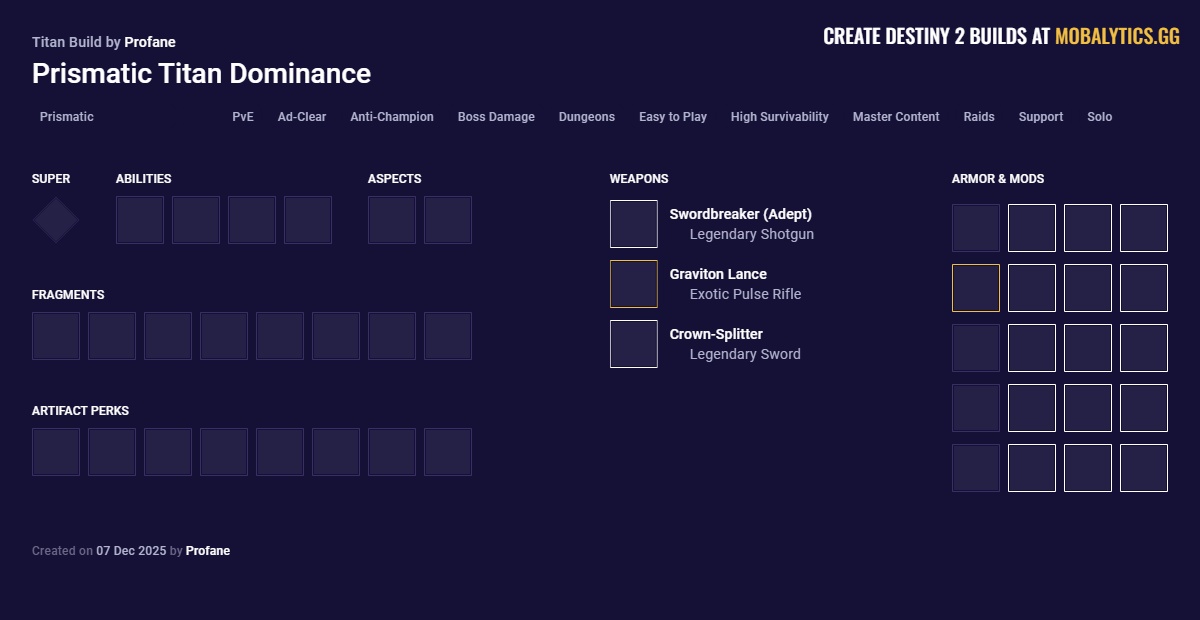Screen dimensions: 1200x620
Task: Open the last Fragments slot
Action: [448, 335]
